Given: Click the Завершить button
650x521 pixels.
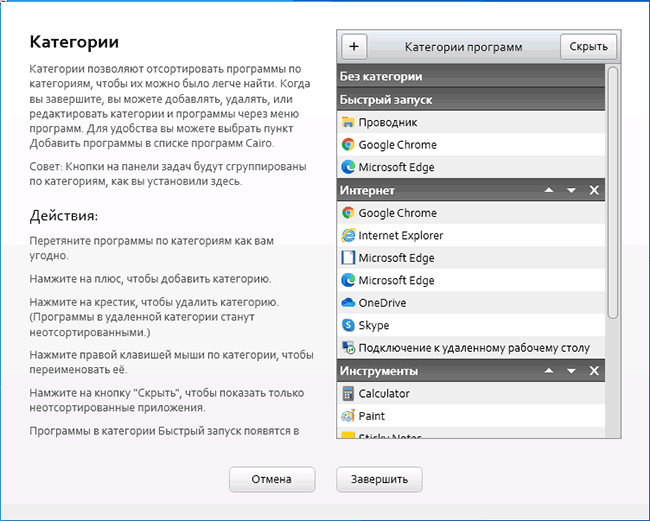Looking at the screenshot, I should coord(379,479).
